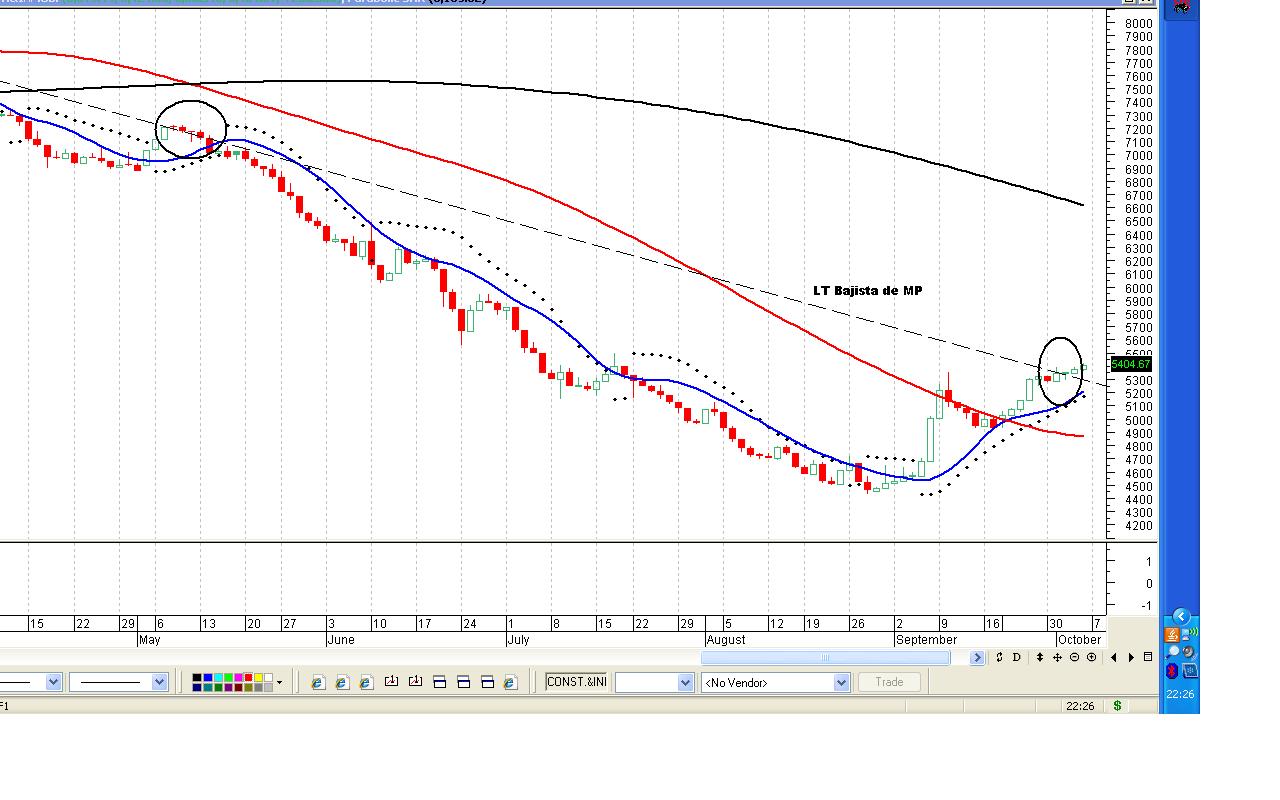Viewport: 1280px width, 800px height.
Task: Open line style dropdown beside the color palette
Action: [120, 682]
